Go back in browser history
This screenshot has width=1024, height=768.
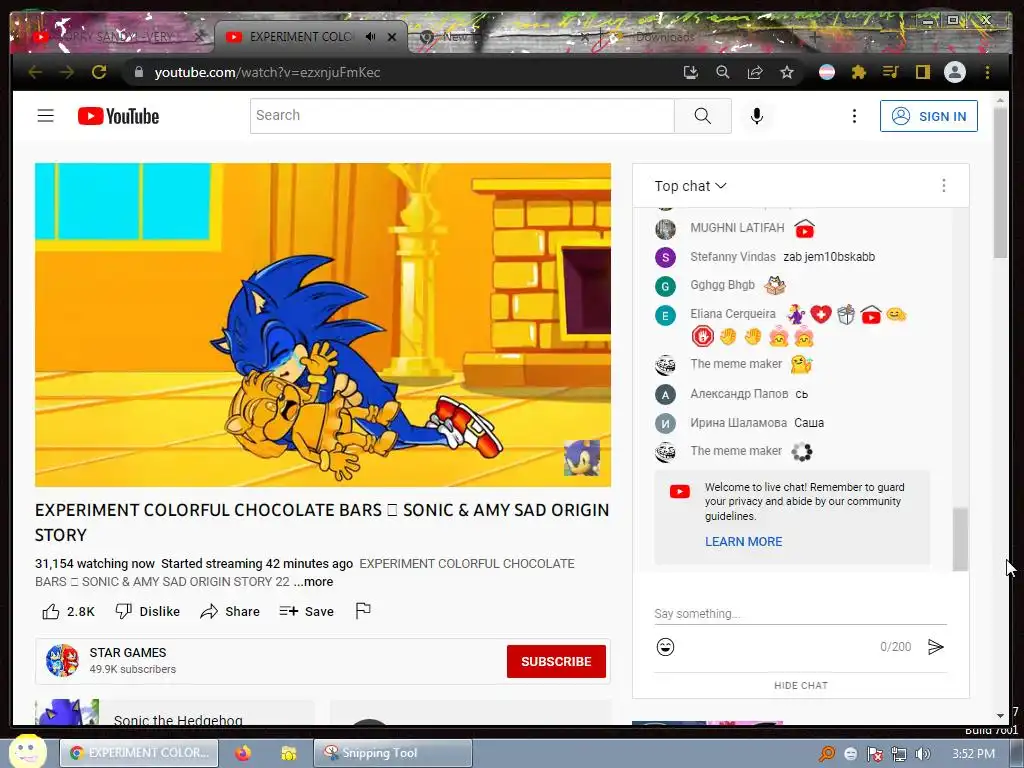click(x=35, y=72)
